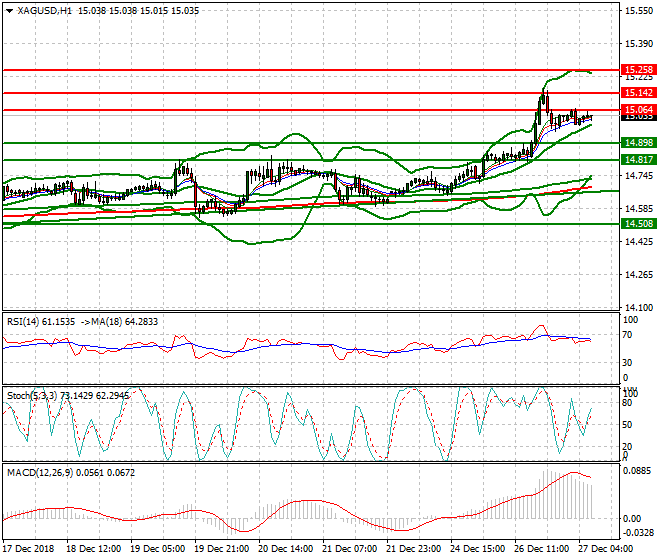Screen dimensions: 660x560
Task: Click the 21 Dec 07:00 time label
Action: (349, 549)
